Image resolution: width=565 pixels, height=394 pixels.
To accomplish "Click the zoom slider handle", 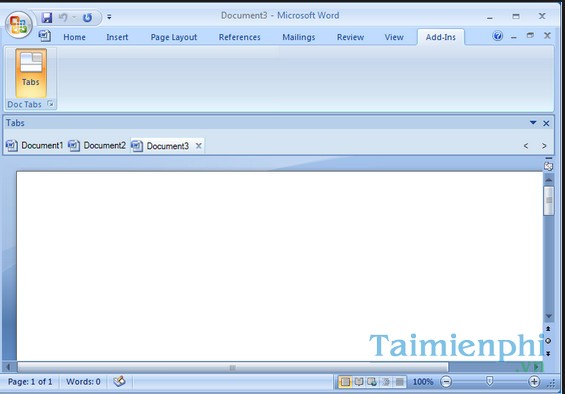I will 490,381.
